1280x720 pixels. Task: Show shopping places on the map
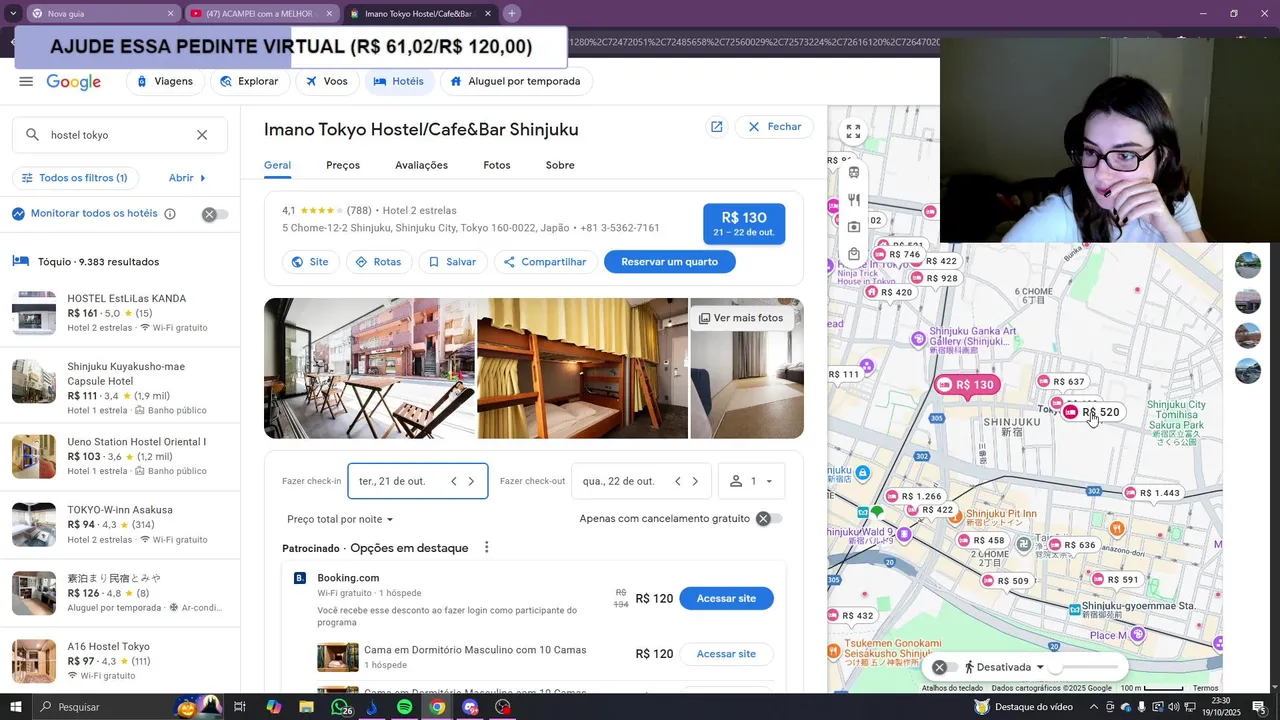click(x=853, y=254)
